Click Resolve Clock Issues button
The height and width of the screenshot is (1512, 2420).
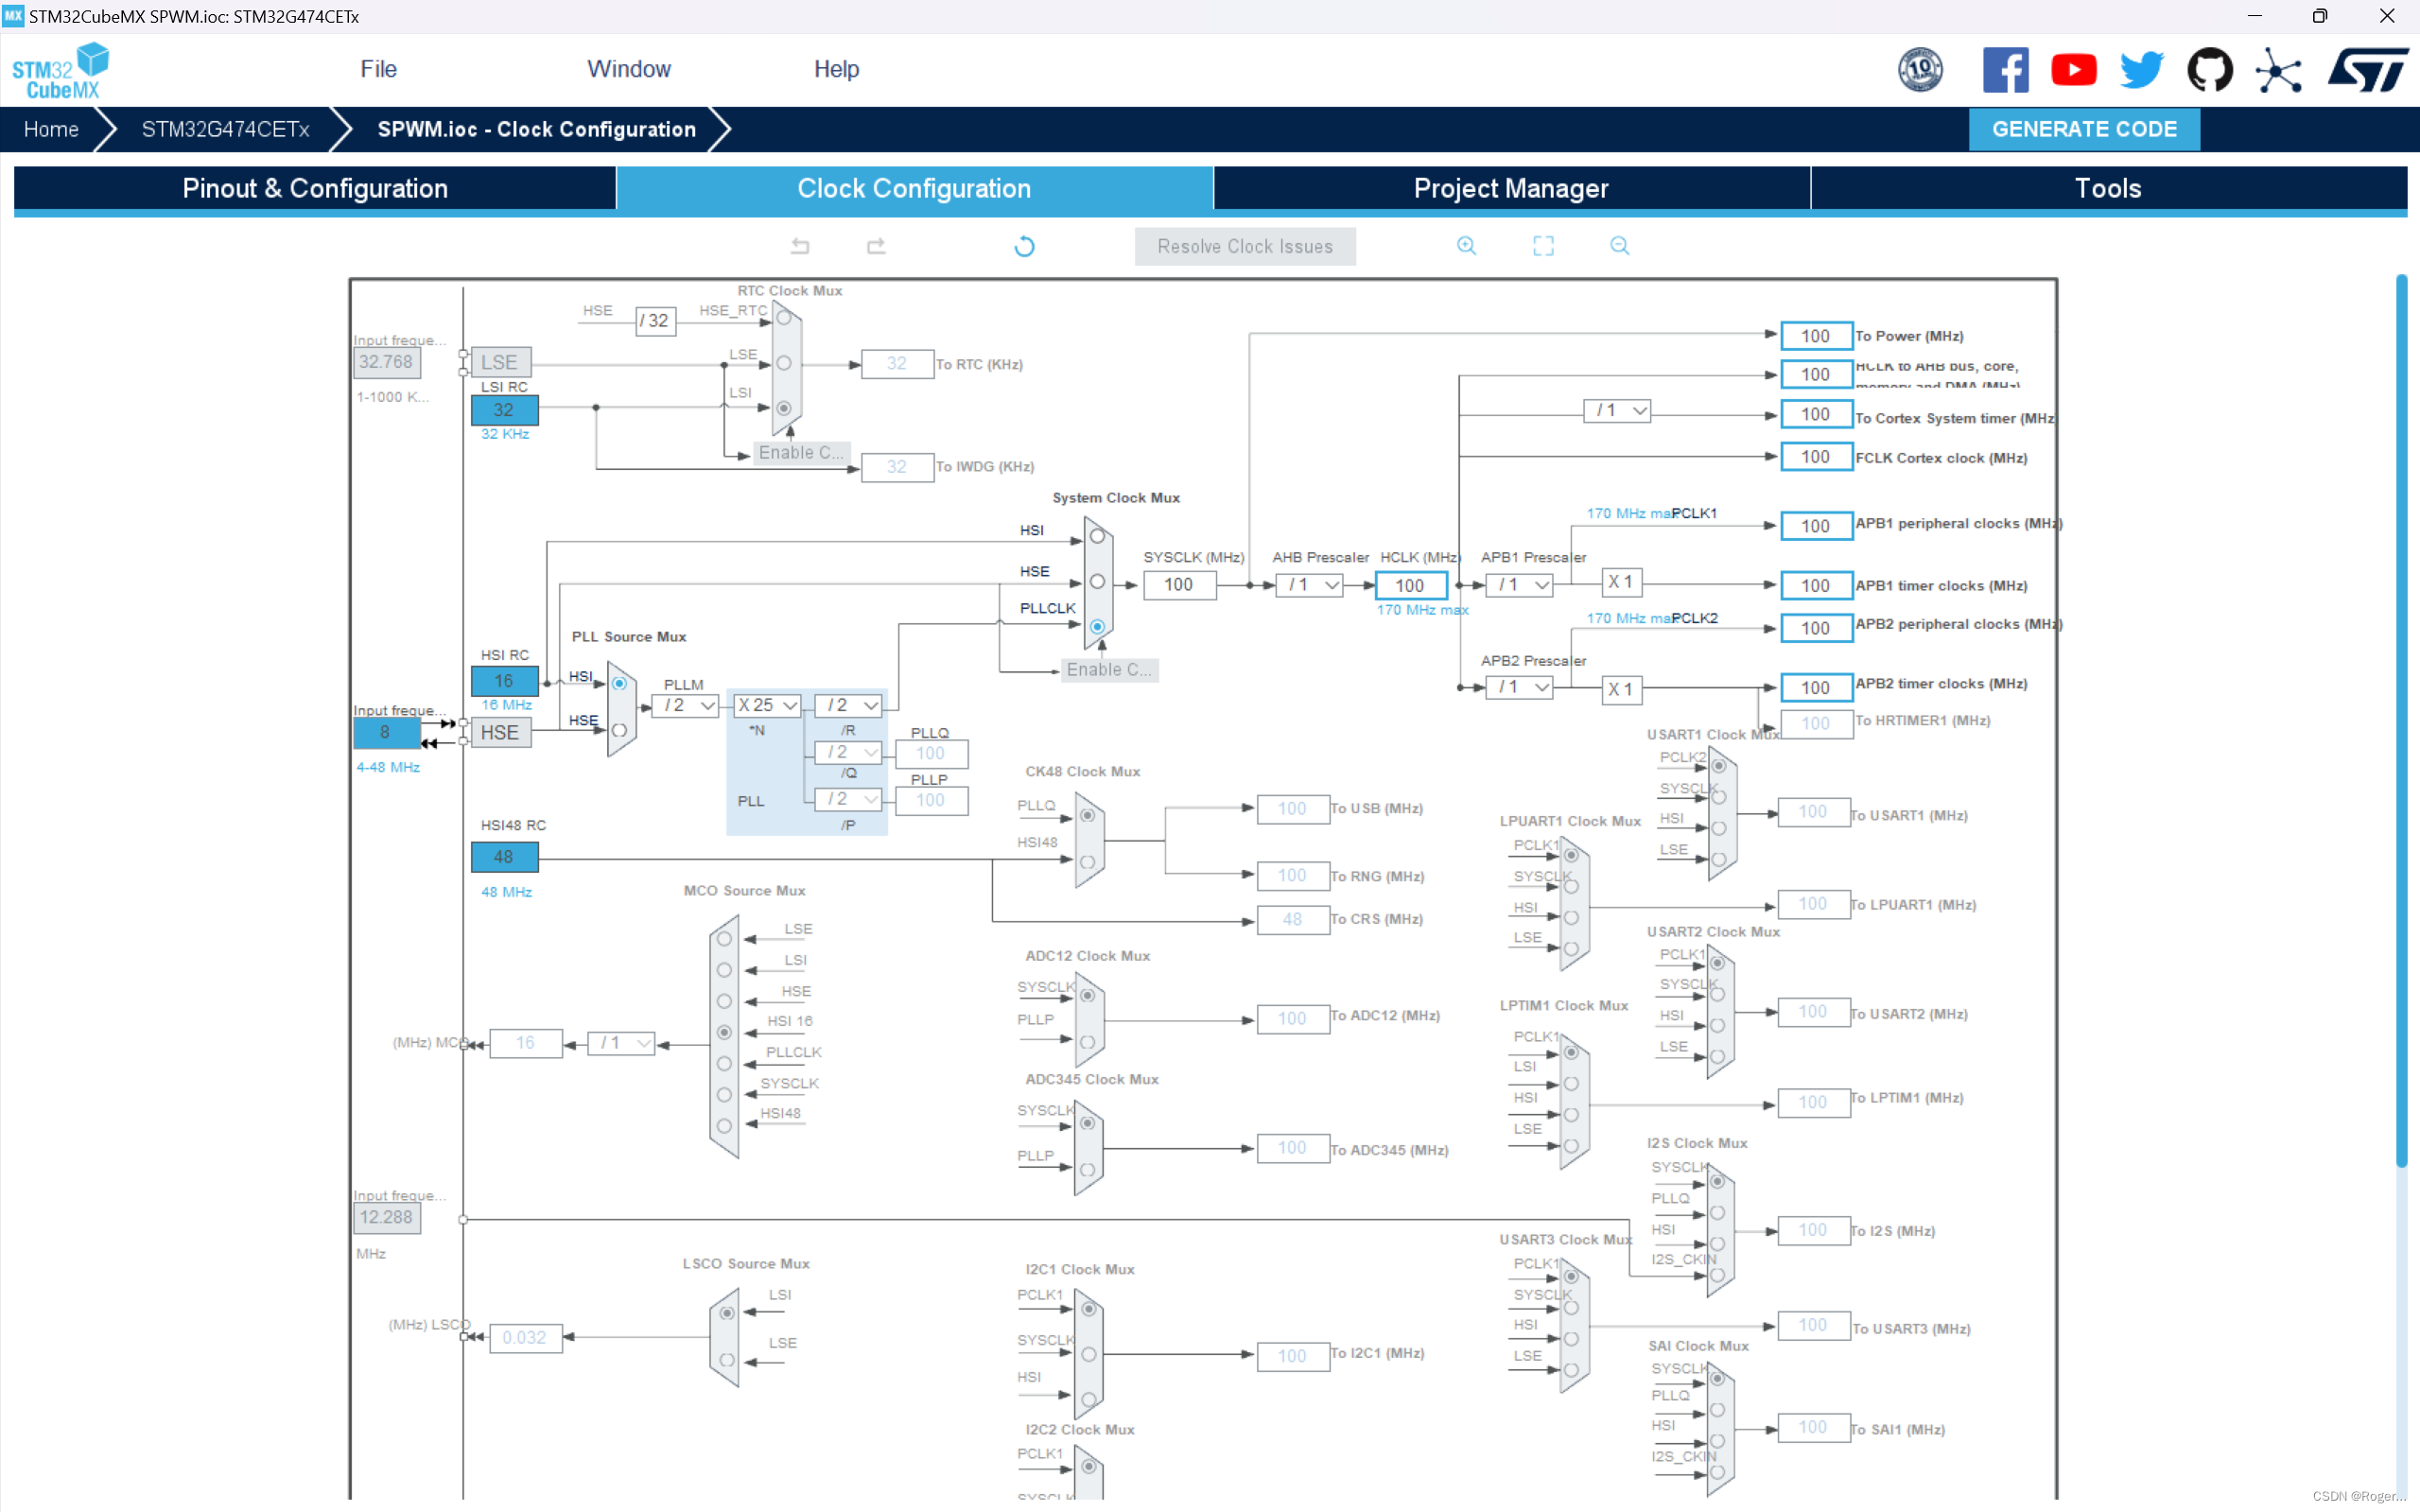1244,246
